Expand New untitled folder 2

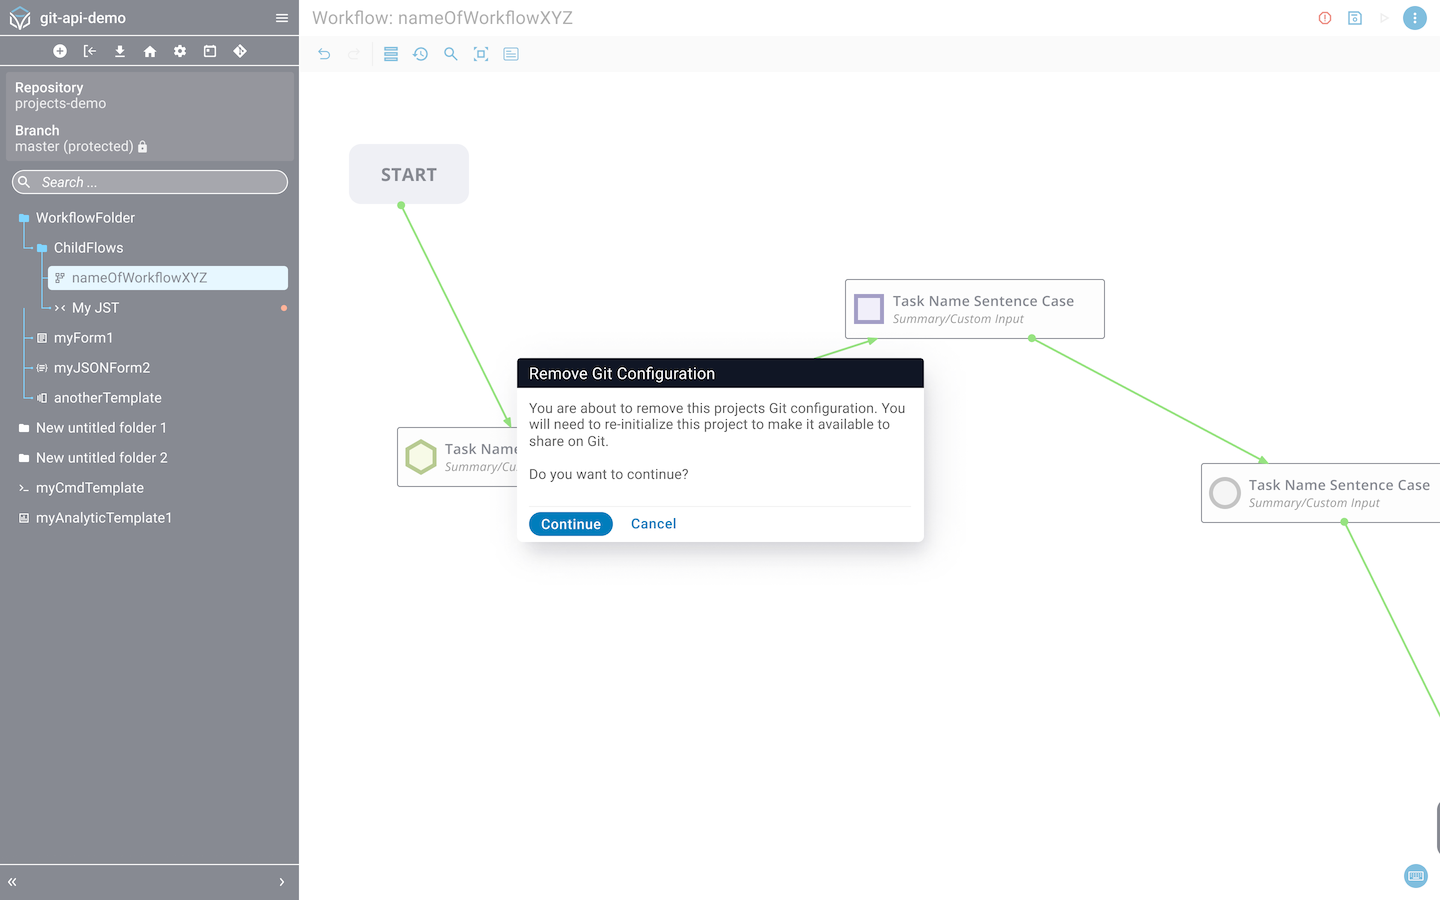point(24,458)
